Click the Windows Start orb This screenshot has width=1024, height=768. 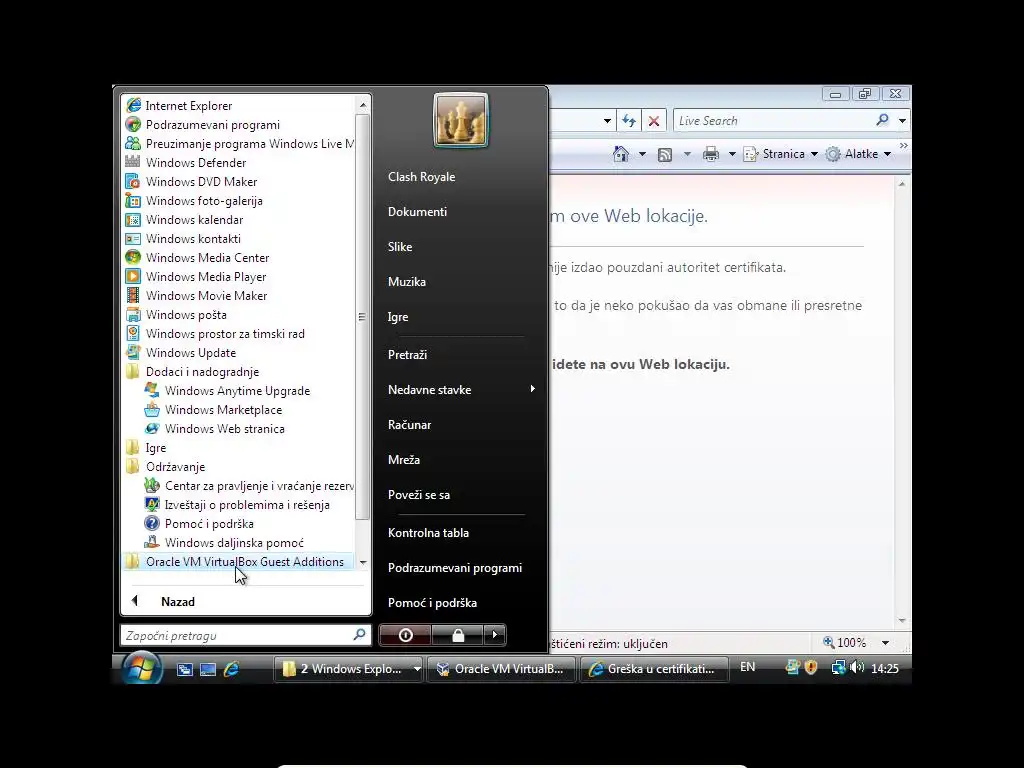click(140, 667)
